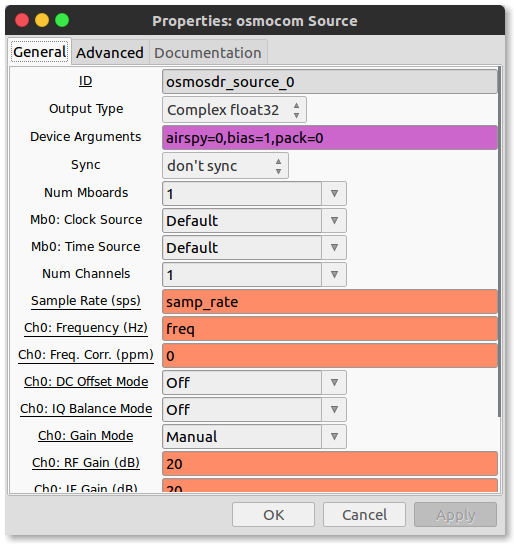
Task: Click the Time Source entry showing Default
Action: tap(242, 248)
